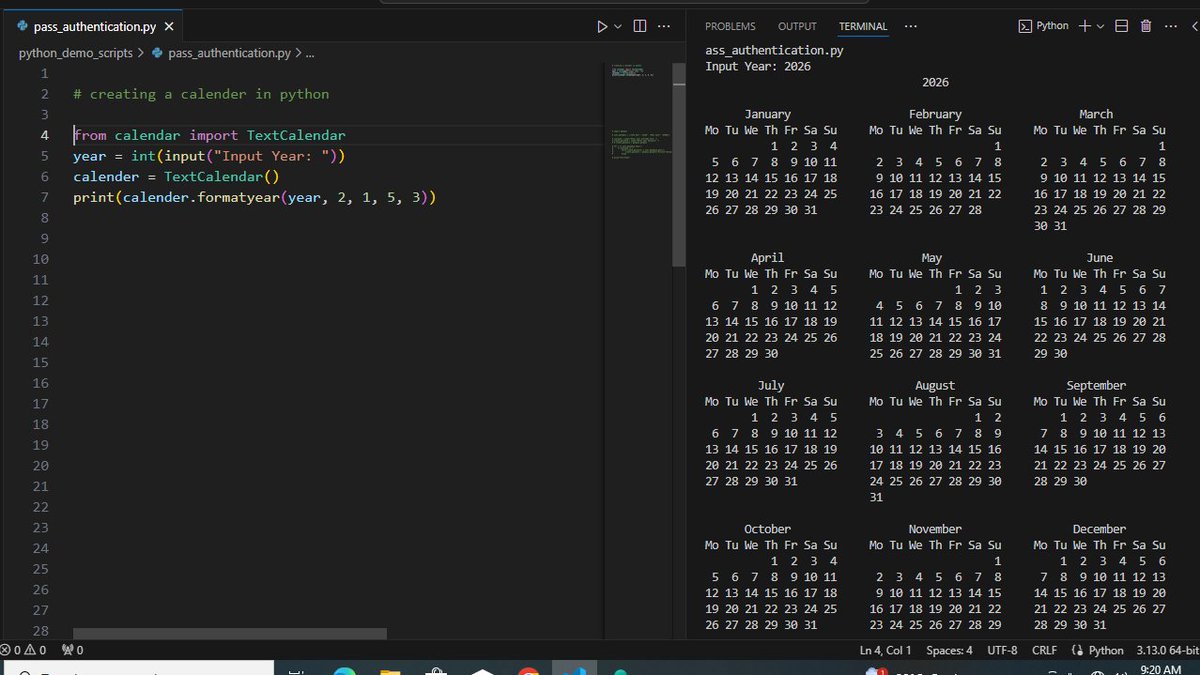Click the 'May' heading in terminal
1200x675 pixels.
pyautogui.click(x=932, y=258)
